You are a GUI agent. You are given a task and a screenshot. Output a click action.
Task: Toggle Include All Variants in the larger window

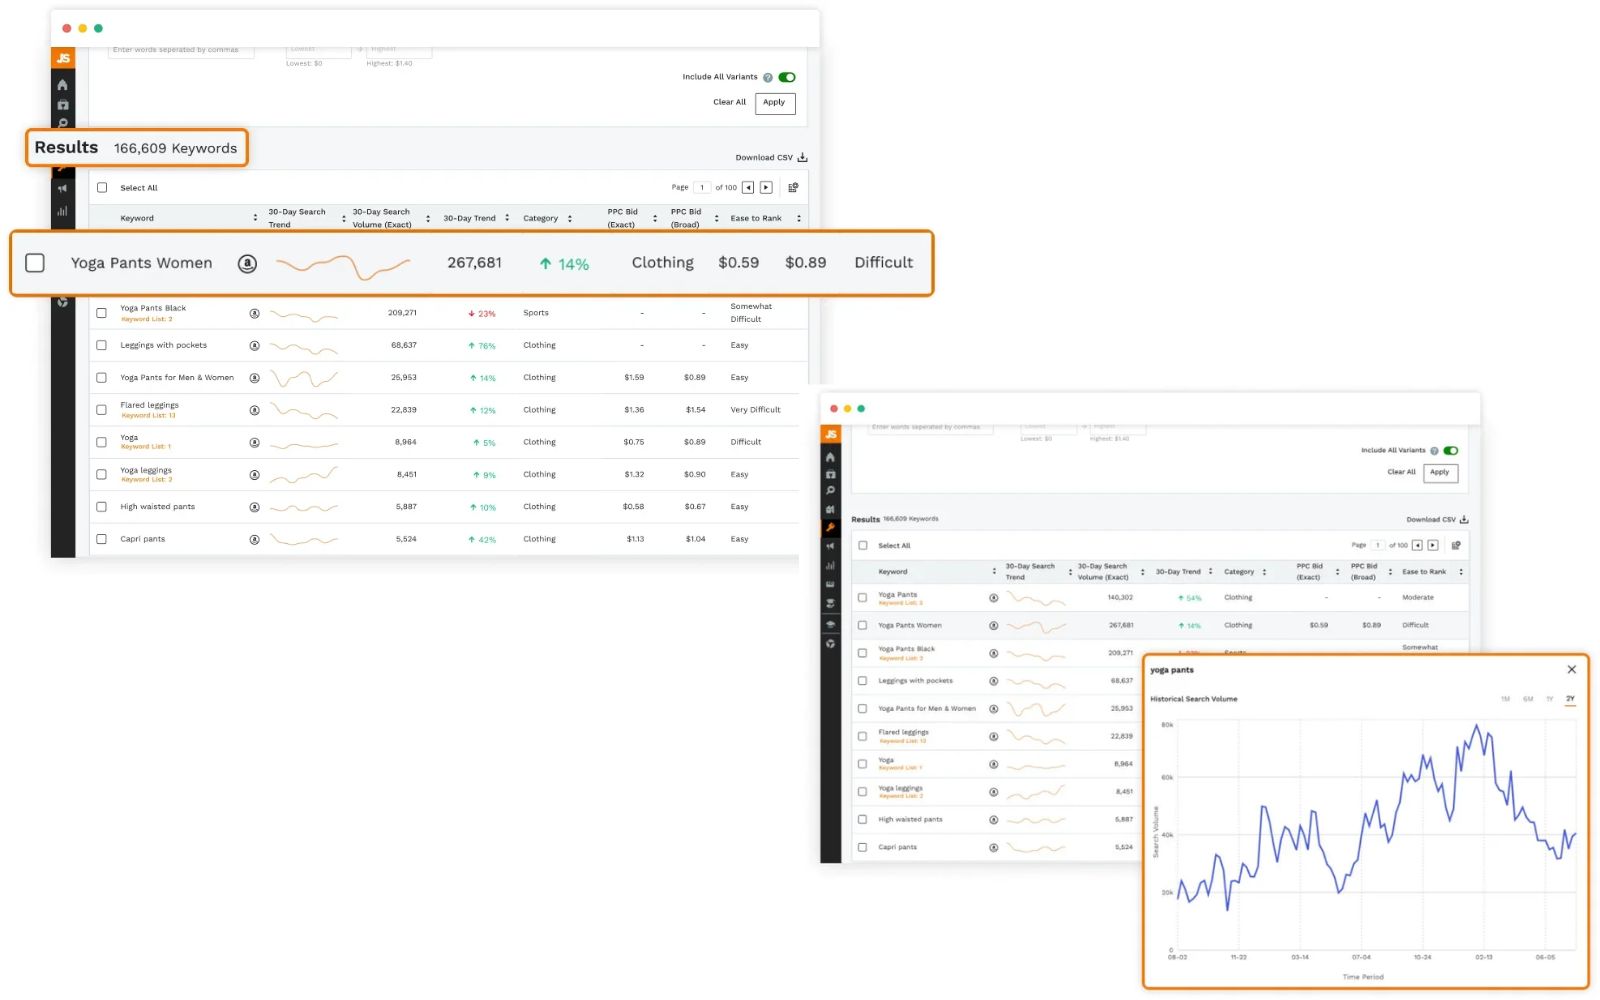pos(787,77)
